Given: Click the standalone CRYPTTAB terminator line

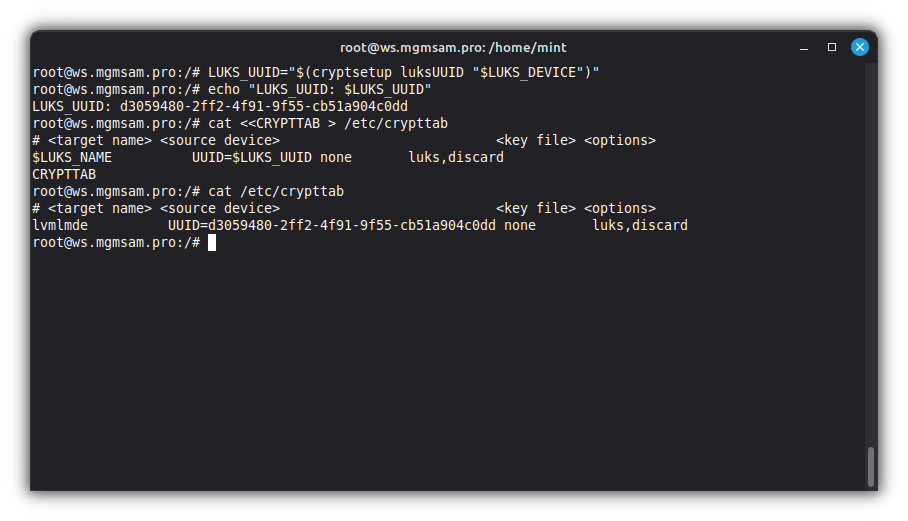Looking at the screenshot, I should point(64,174).
